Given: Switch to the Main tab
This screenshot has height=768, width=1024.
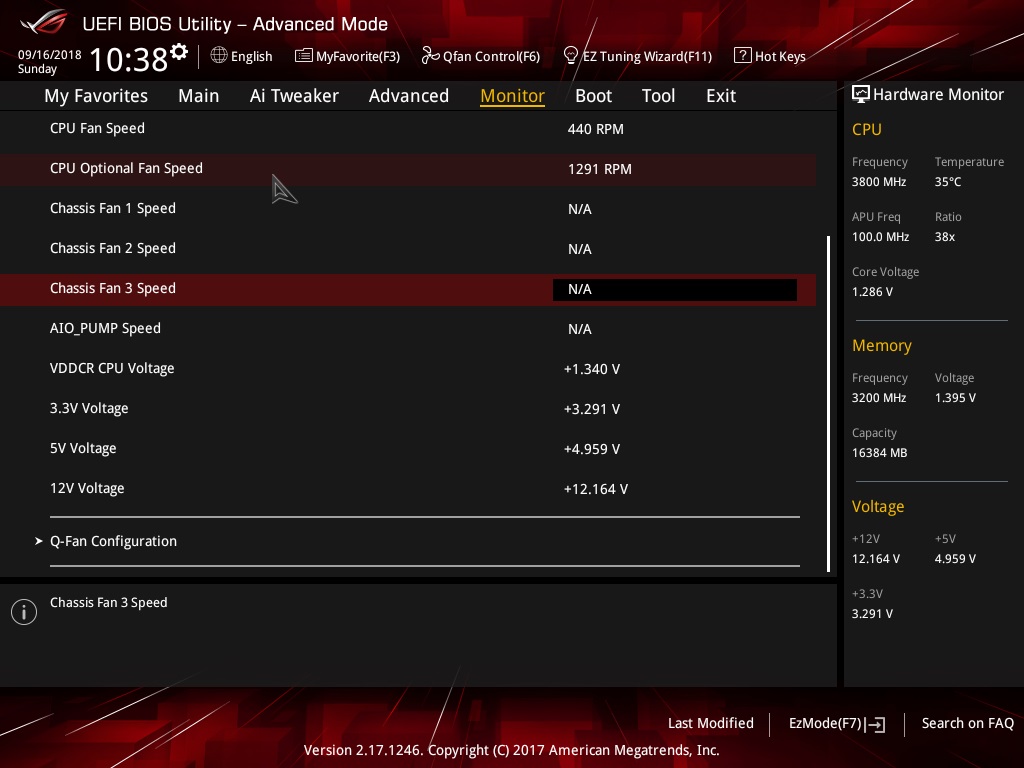Looking at the screenshot, I should point(199,96).
